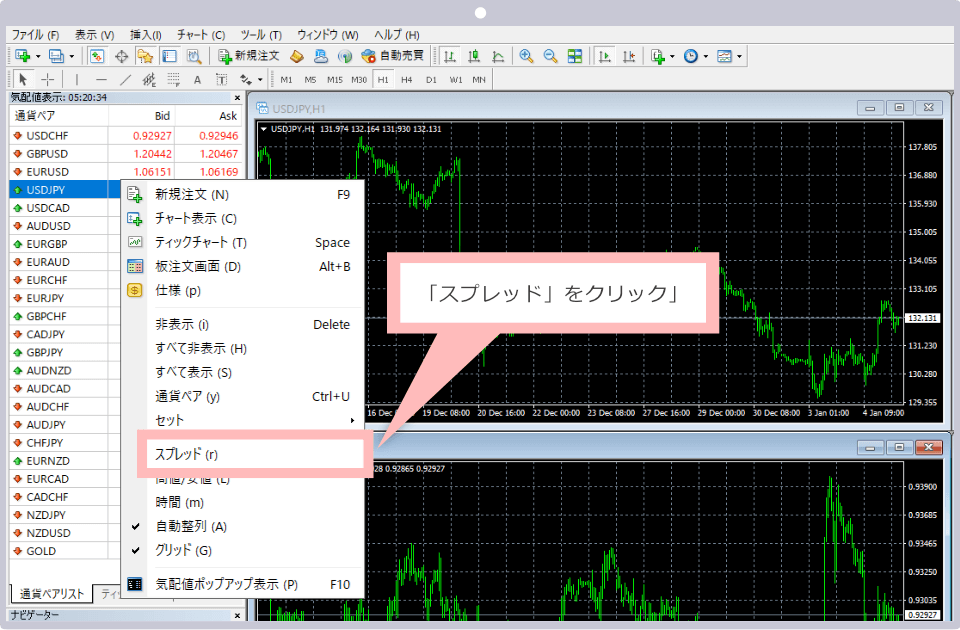Toggle the 自動売買 auto-trading button
The height and width of the screenshot is (630, 960).
(392, 56)
